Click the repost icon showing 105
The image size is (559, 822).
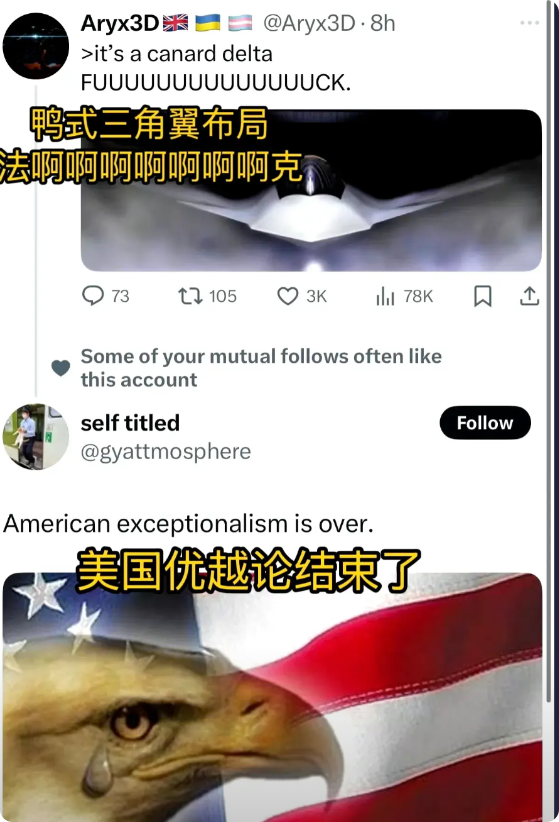tap(190, 296)
